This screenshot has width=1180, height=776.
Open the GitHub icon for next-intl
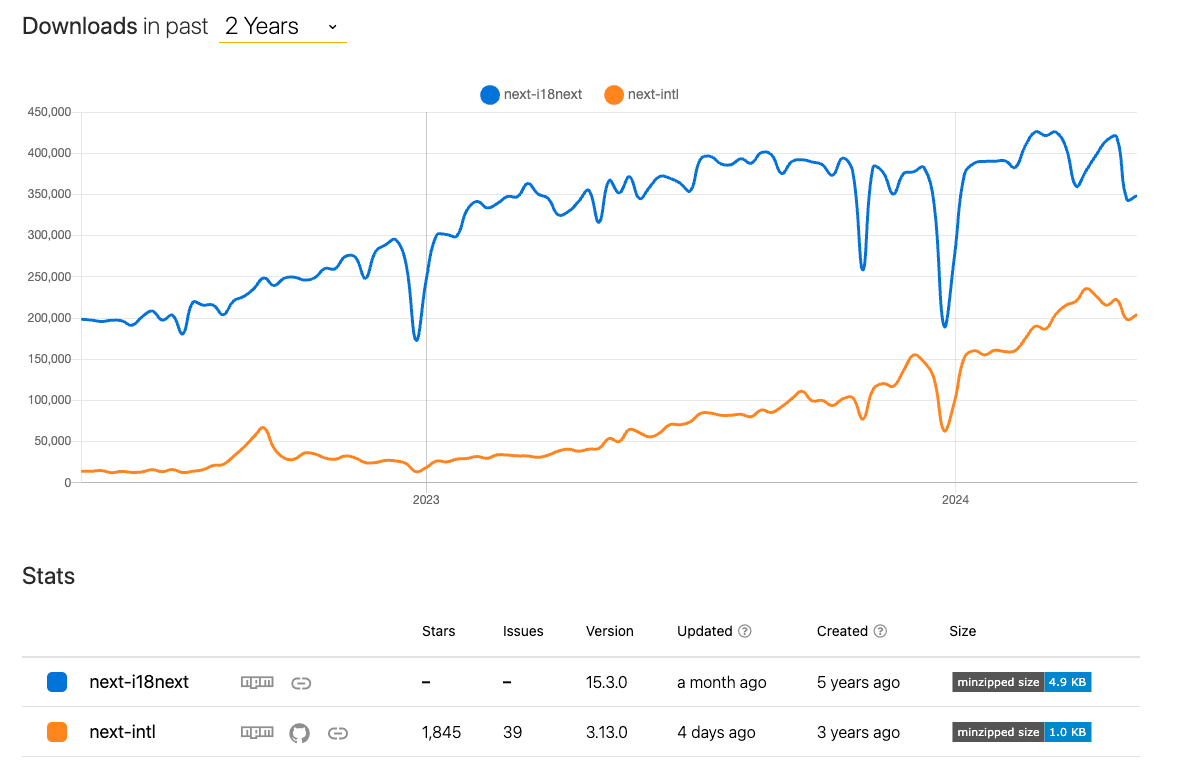point(300,733)
